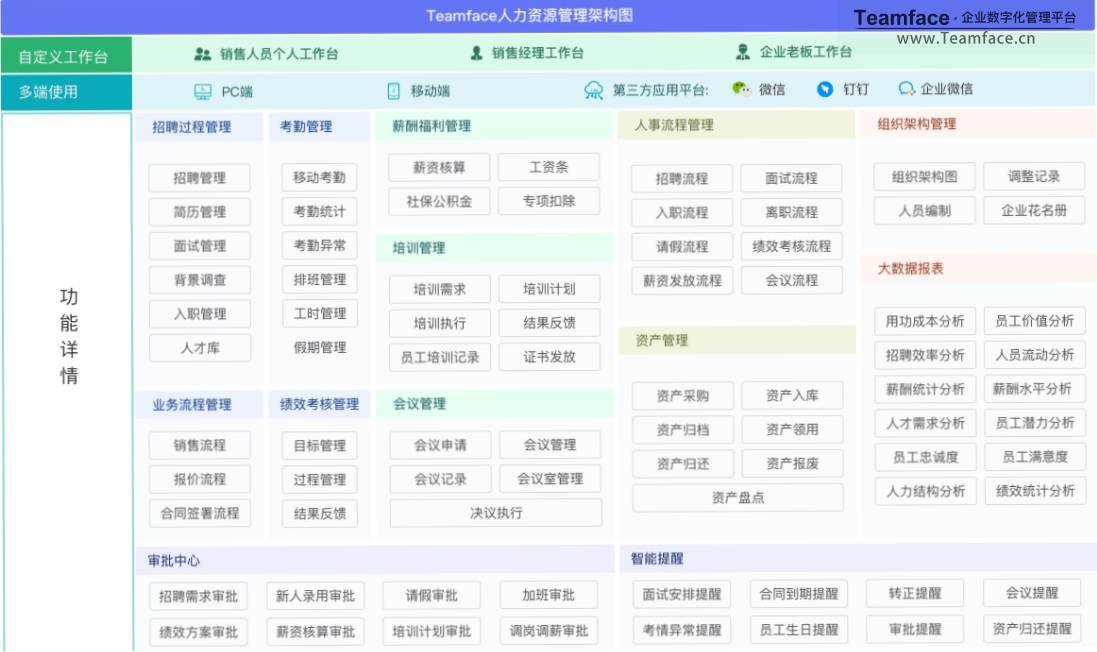Click the 工资条 button
The image size is (1097, 652).
pyautogui.click(x=548, y=167)
